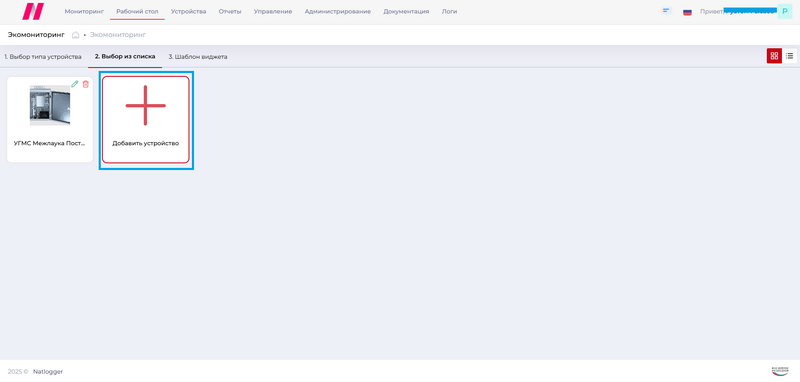The image size is (800, 382).
Task: Select the УГМС Межлаука device thumbnail image
Action: 50,105
